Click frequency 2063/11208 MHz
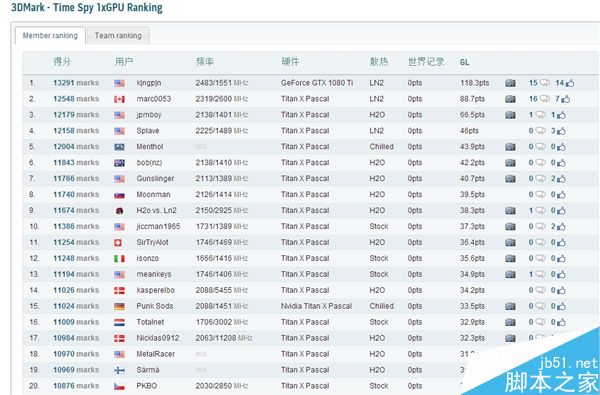 [x=224, y=338]
